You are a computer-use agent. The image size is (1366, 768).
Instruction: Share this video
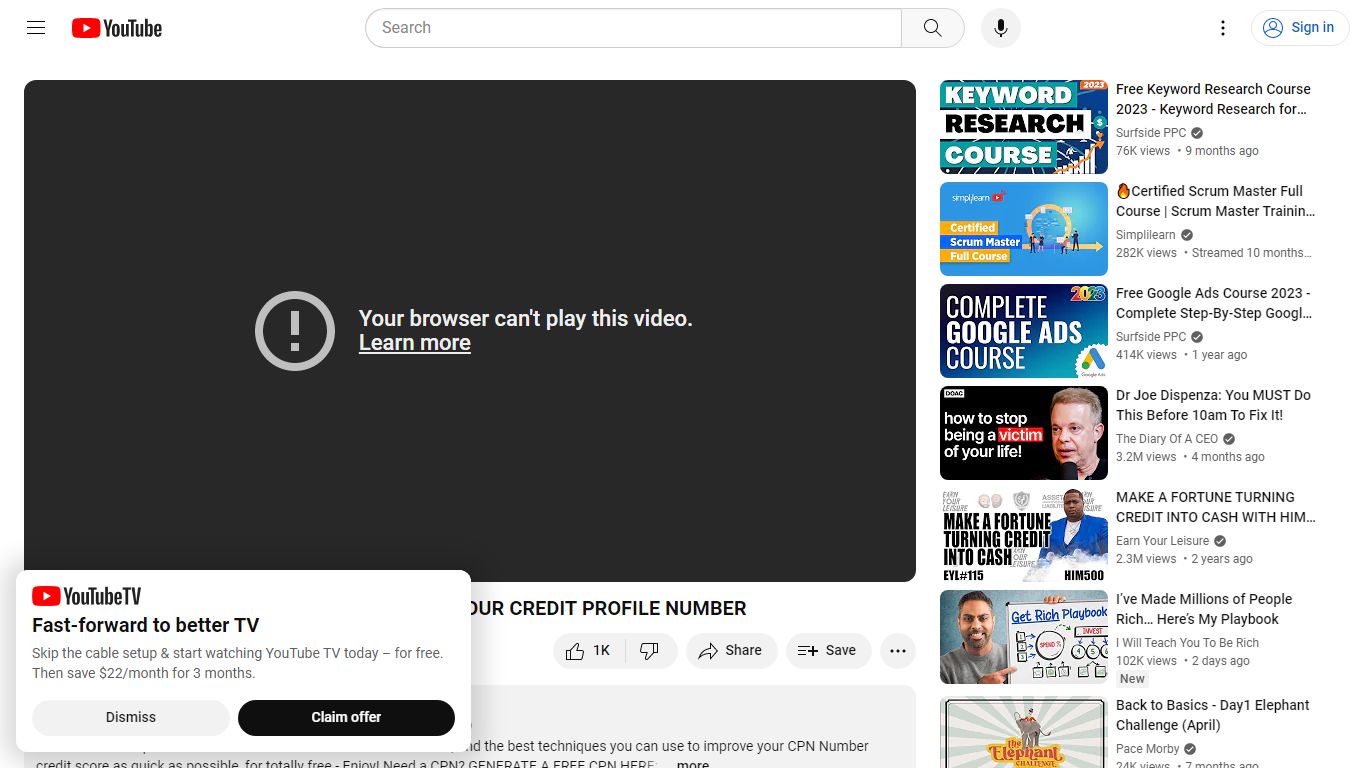[731, 651]
